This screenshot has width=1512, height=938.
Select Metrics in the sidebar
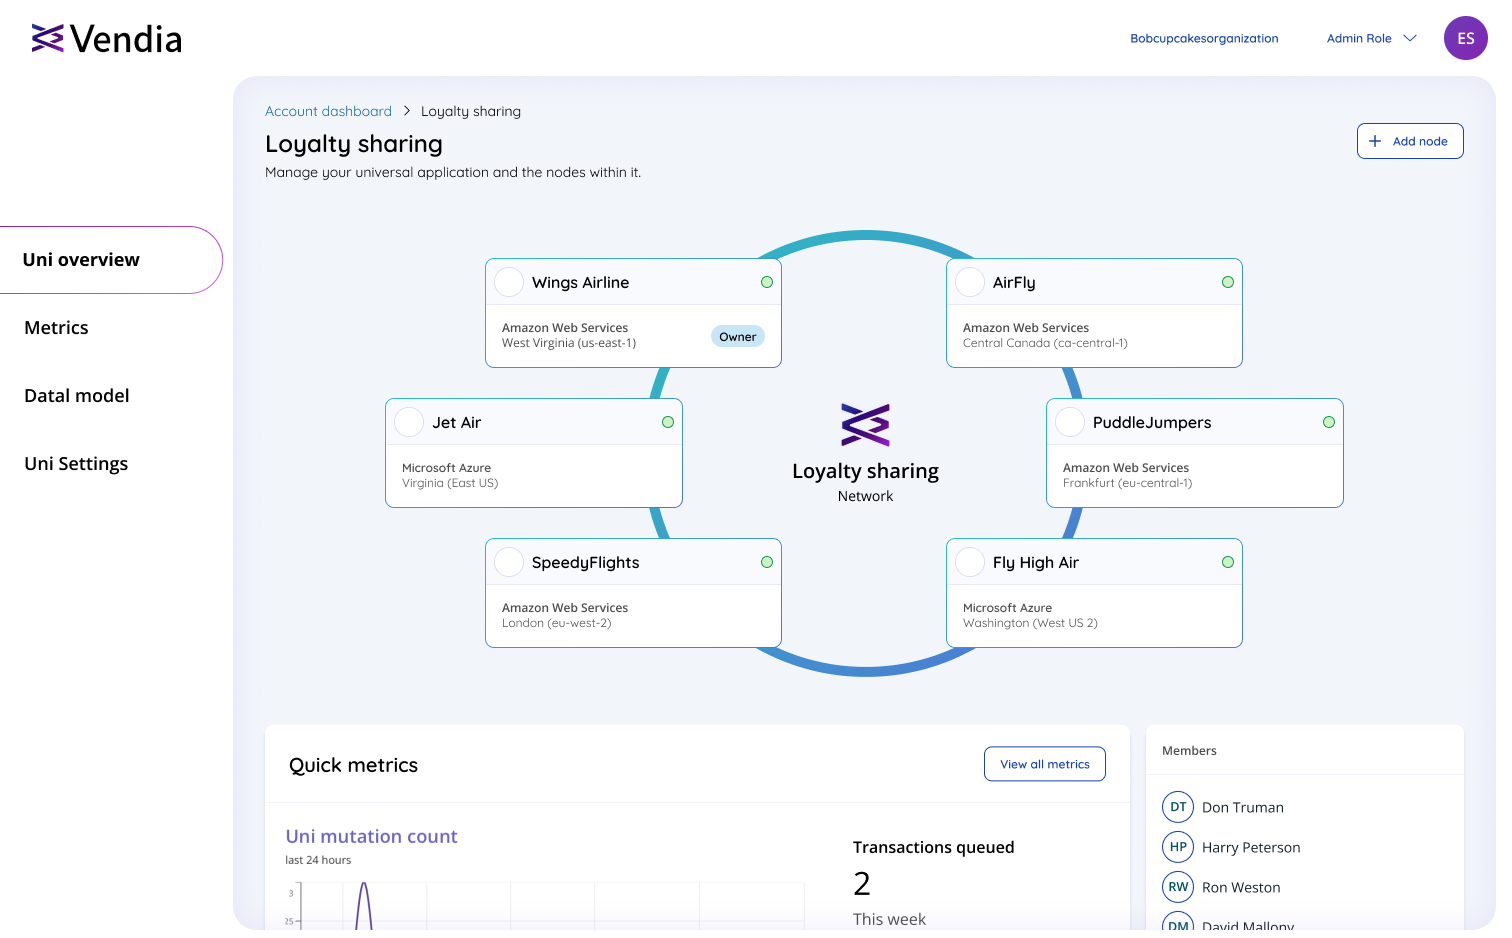click(56, 327)
